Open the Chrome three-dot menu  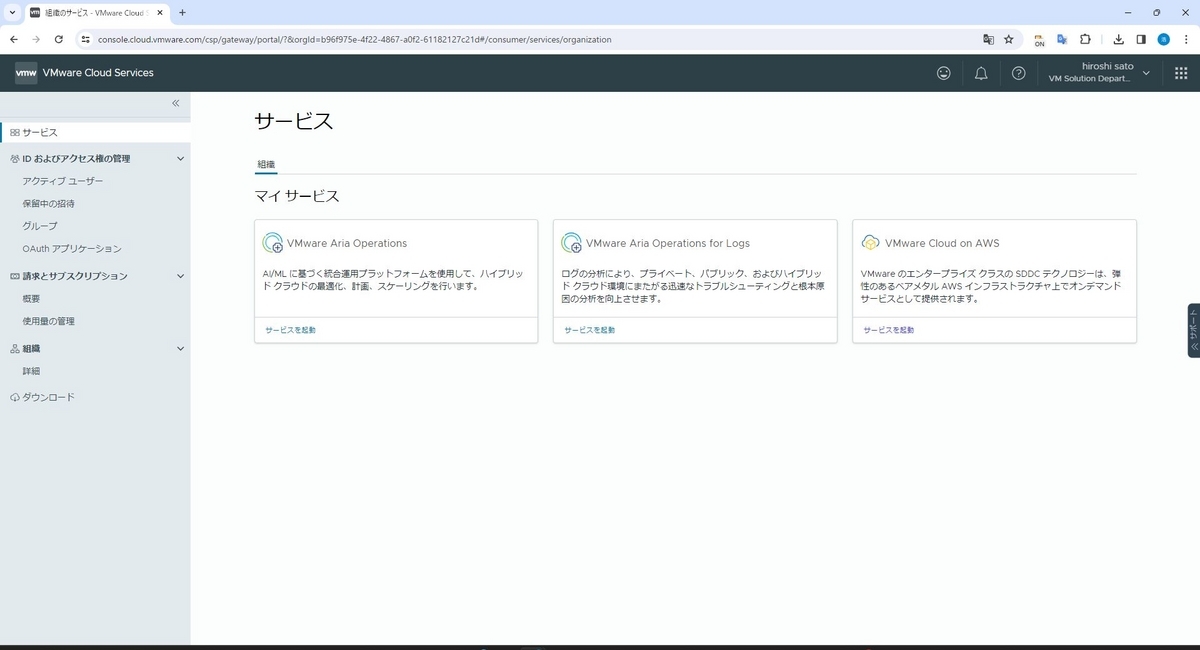1185,39
